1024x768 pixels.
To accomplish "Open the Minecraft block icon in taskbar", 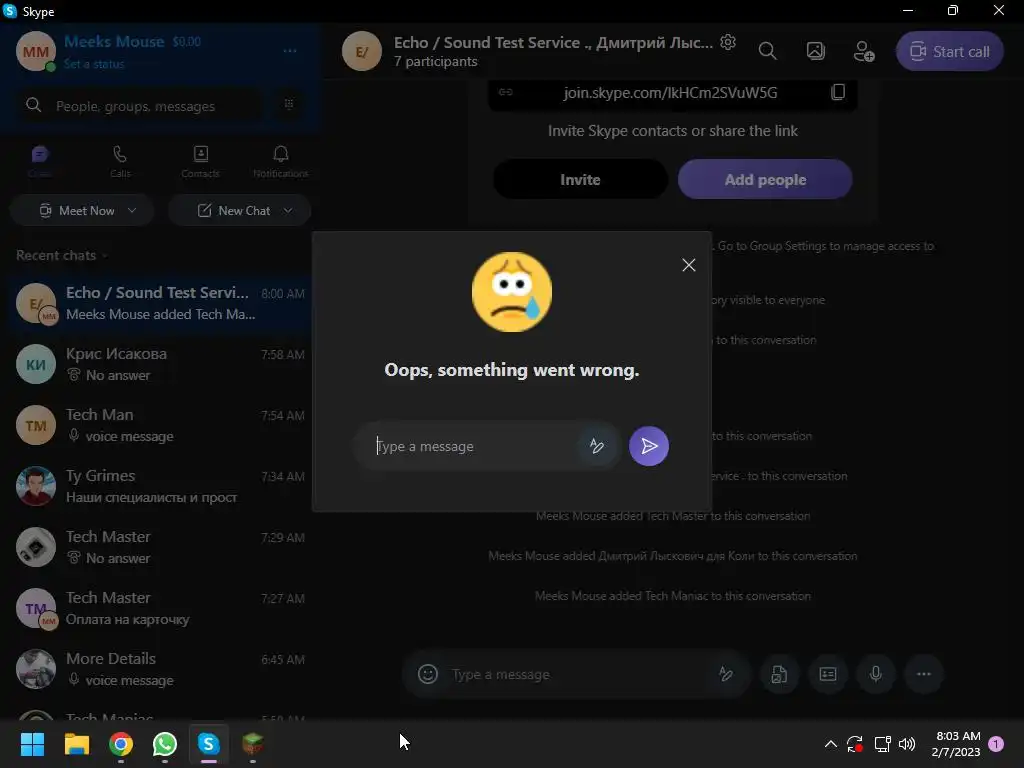I will pos(253,744).
